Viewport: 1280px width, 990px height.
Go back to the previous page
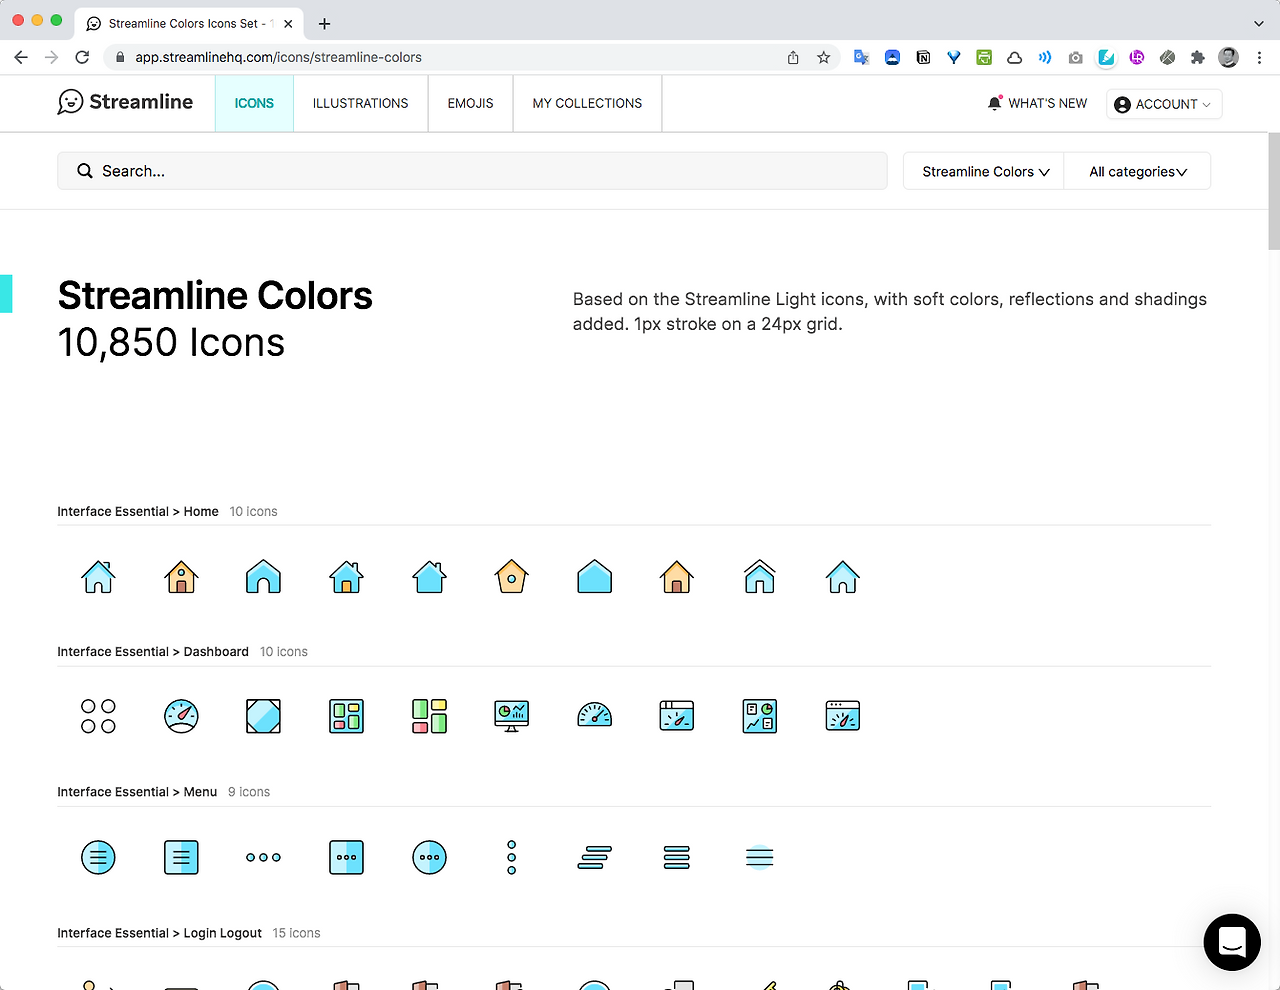coord(21,57)
